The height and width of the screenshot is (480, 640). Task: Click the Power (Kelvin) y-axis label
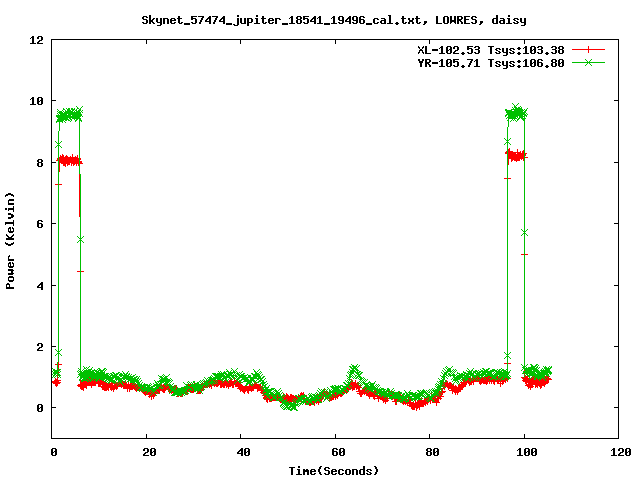pos(10,241)
